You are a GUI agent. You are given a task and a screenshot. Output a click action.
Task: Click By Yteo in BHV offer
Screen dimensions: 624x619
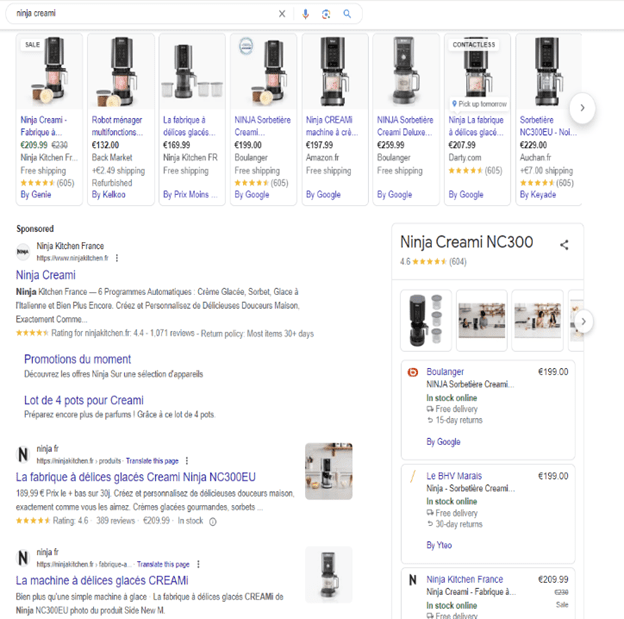tap(439, 545)
